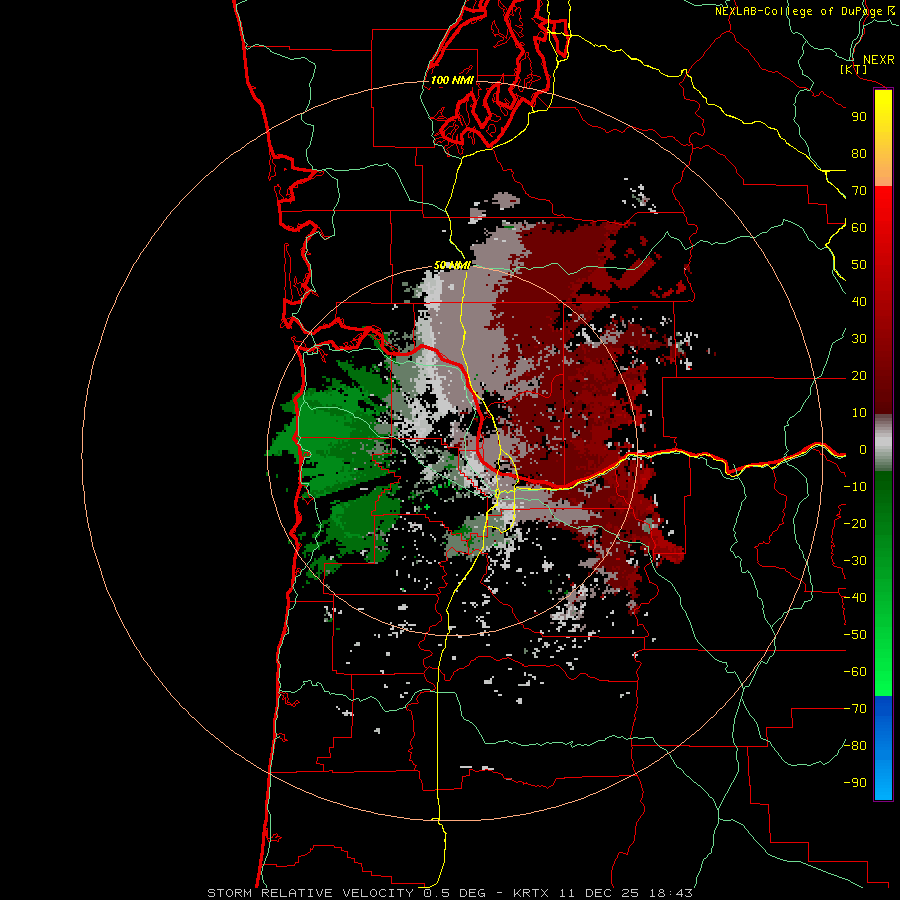Click the 20 value on velocity scale

[x=859, y=376]
